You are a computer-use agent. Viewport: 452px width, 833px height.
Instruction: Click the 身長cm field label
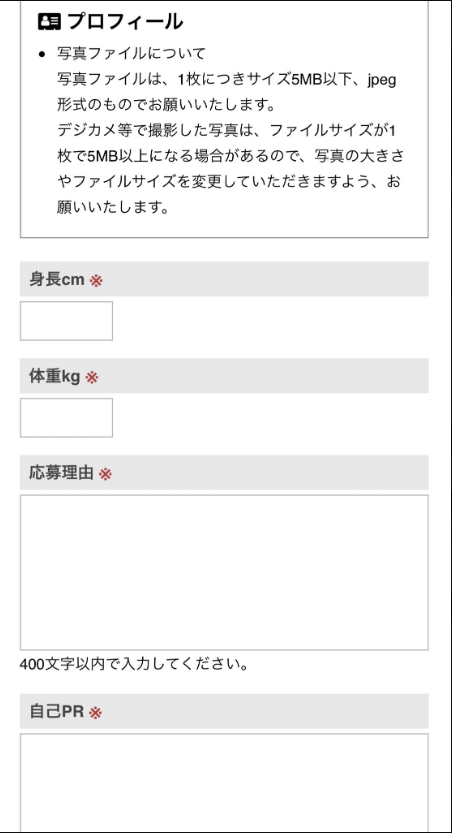click(x=57, y=279)
